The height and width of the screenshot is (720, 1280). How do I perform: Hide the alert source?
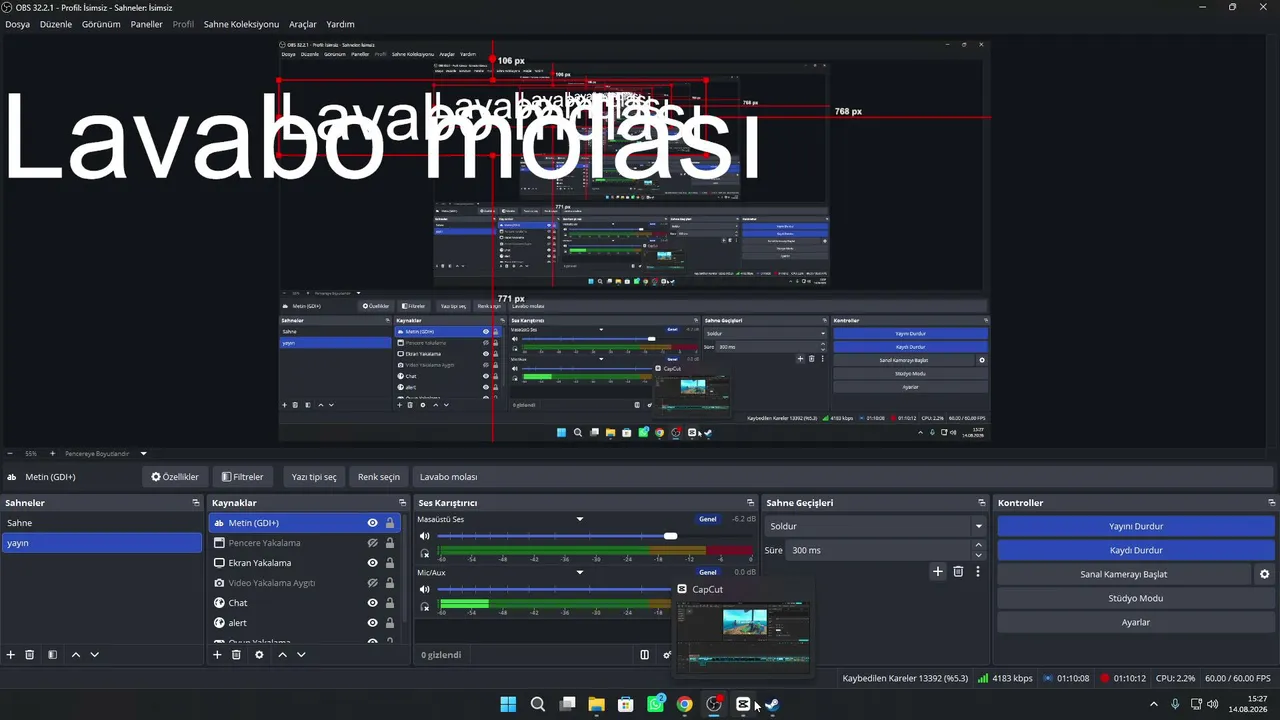tap(372, 623)
